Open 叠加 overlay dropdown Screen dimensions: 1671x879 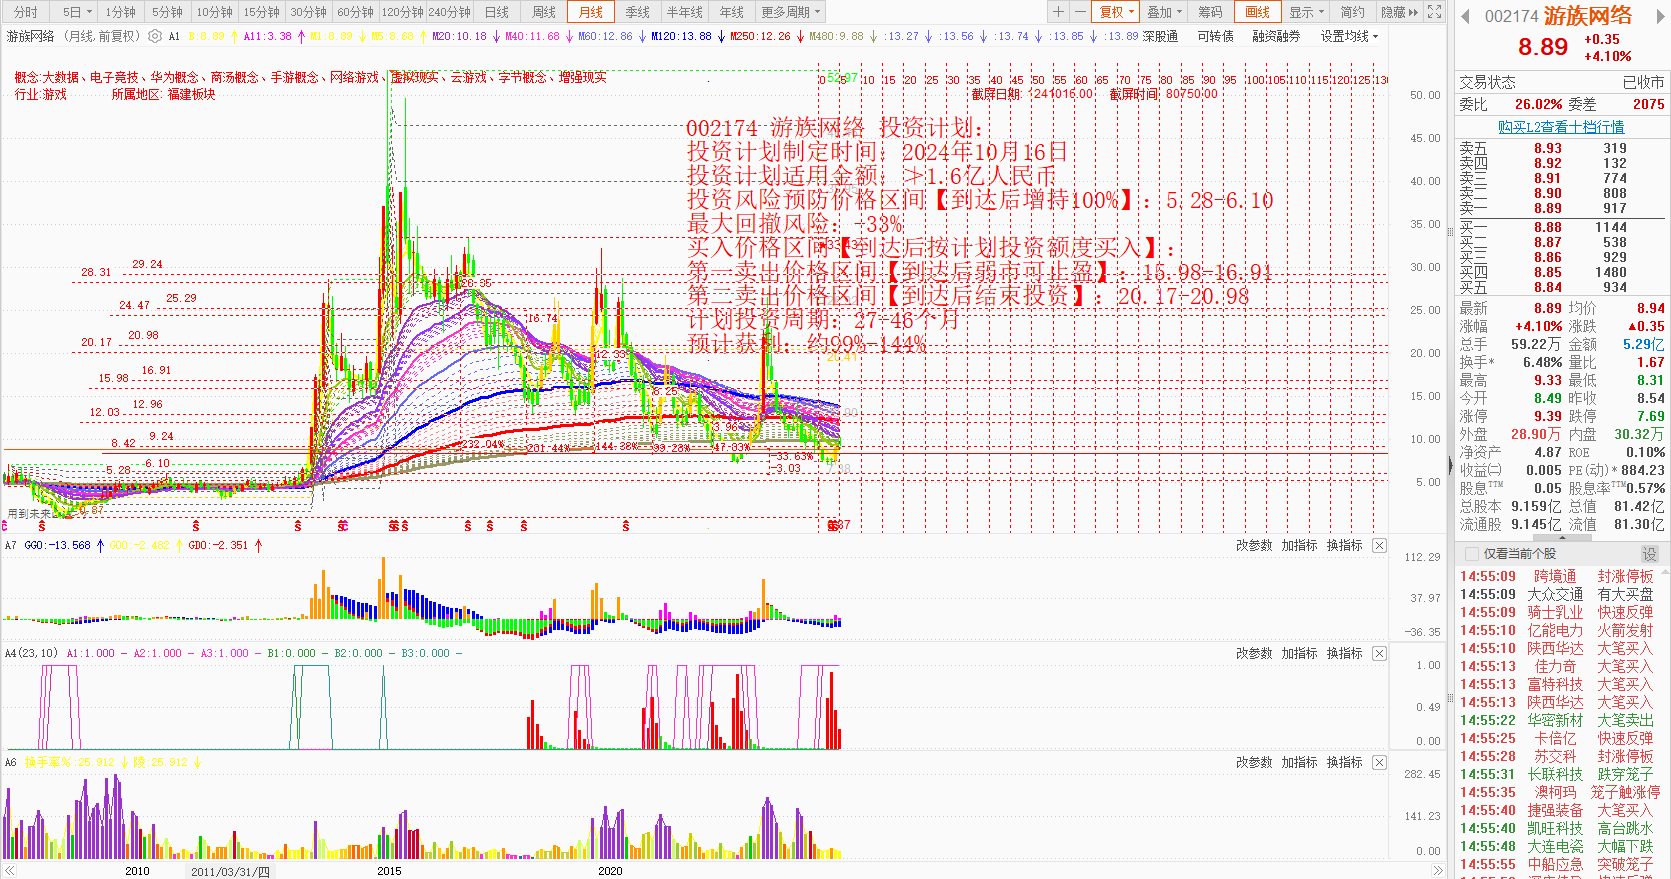[x=1164, y=12]
